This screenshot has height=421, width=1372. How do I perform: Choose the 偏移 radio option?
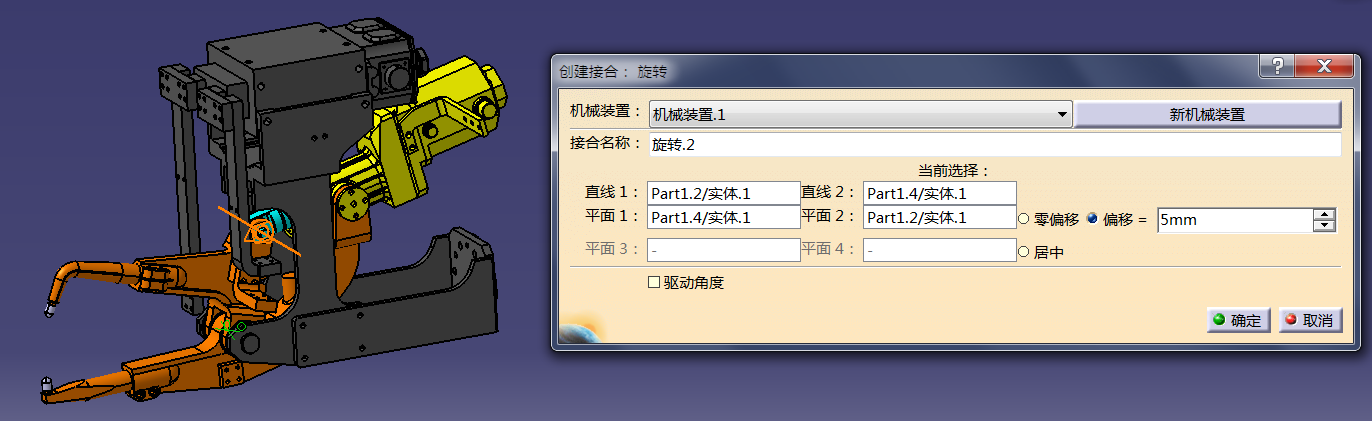point(1091,219)
